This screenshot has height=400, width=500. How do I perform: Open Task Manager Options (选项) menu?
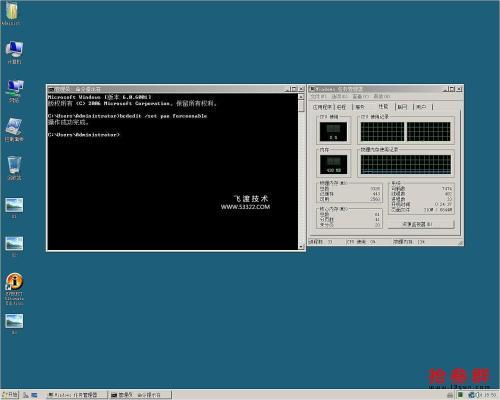tap(339, 96)
